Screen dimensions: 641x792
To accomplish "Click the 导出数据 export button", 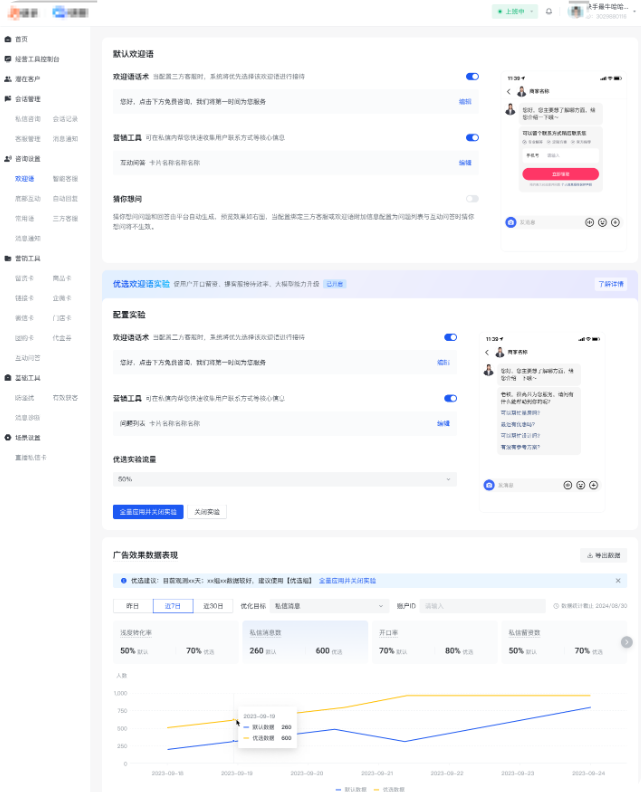I will click(604, 555).
